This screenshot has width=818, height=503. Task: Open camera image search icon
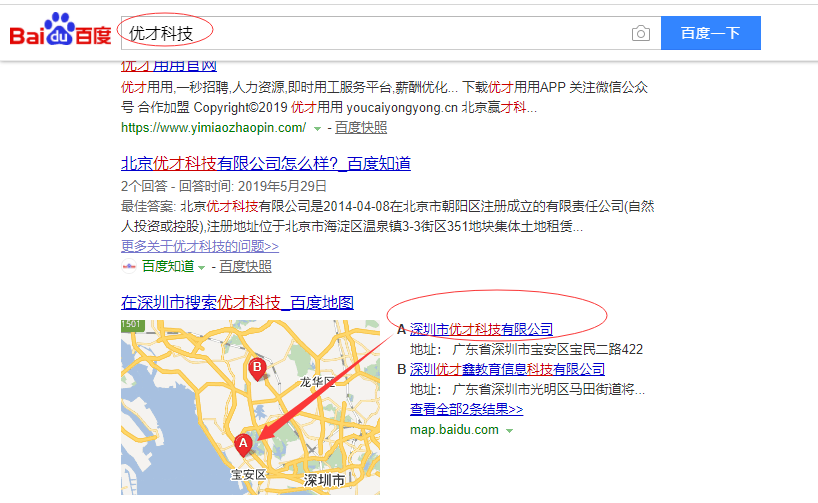click(641, 33)
